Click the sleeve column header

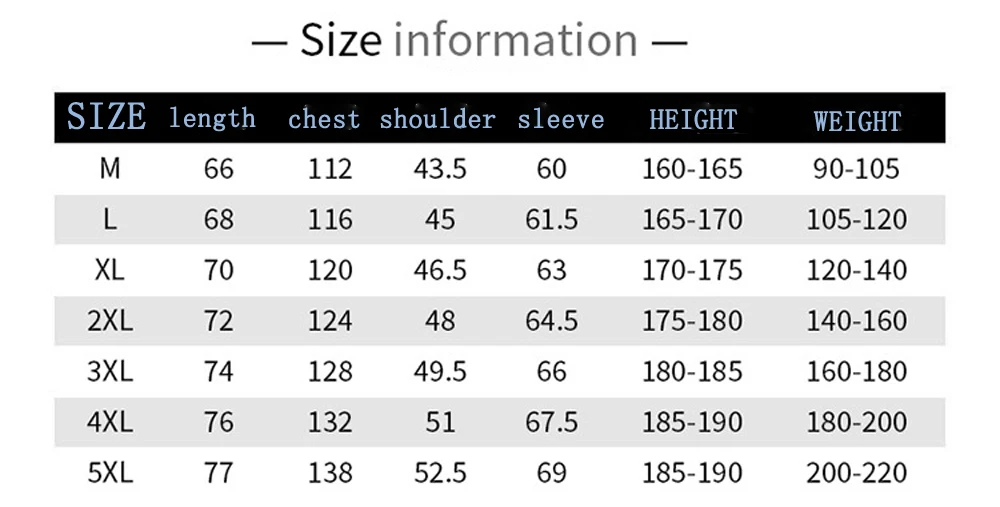tap(561, 119)
